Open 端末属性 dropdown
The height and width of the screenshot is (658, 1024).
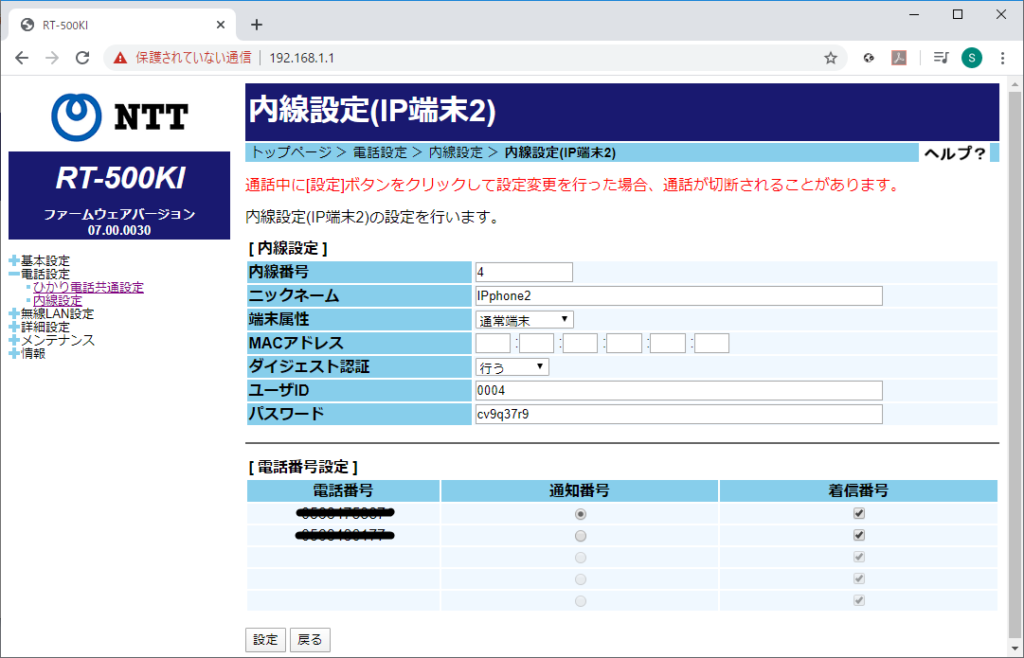tap(524, 320)
